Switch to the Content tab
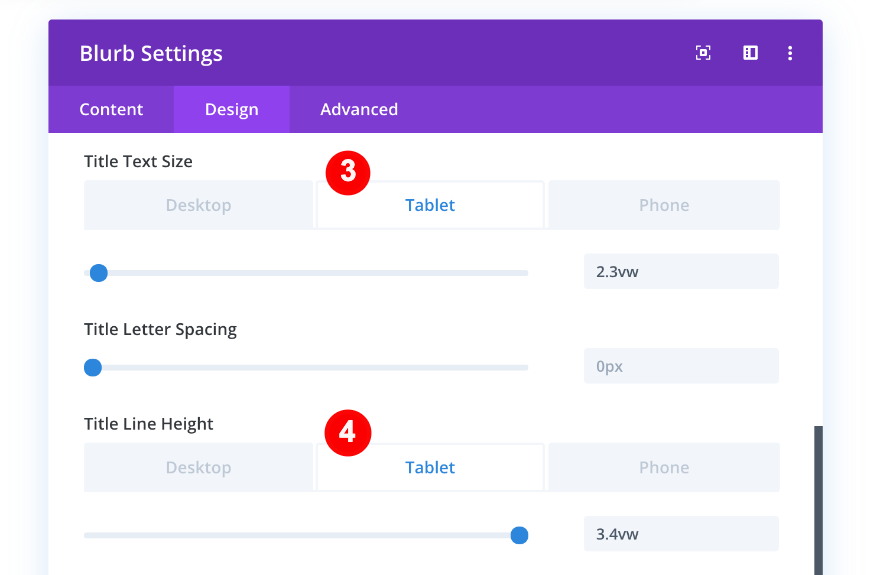880x575 pixels. [111, 110]
